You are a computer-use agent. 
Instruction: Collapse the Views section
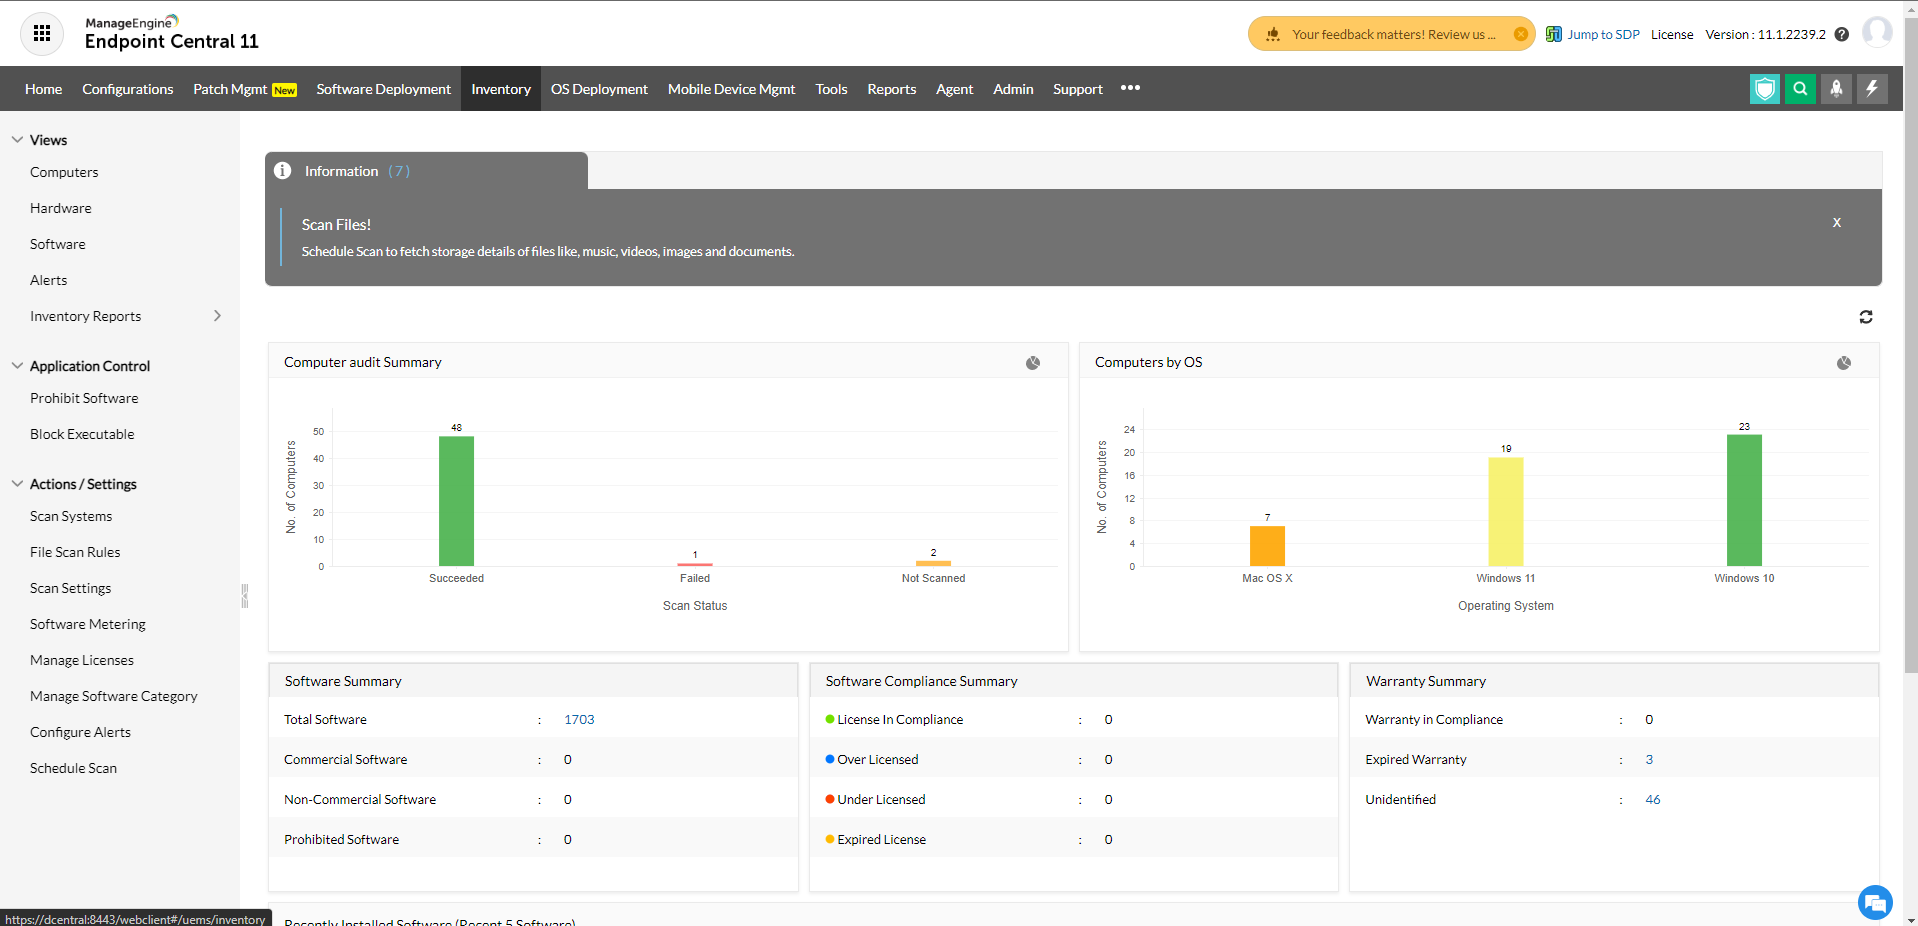pyautogui.click(x=17, y=140)
